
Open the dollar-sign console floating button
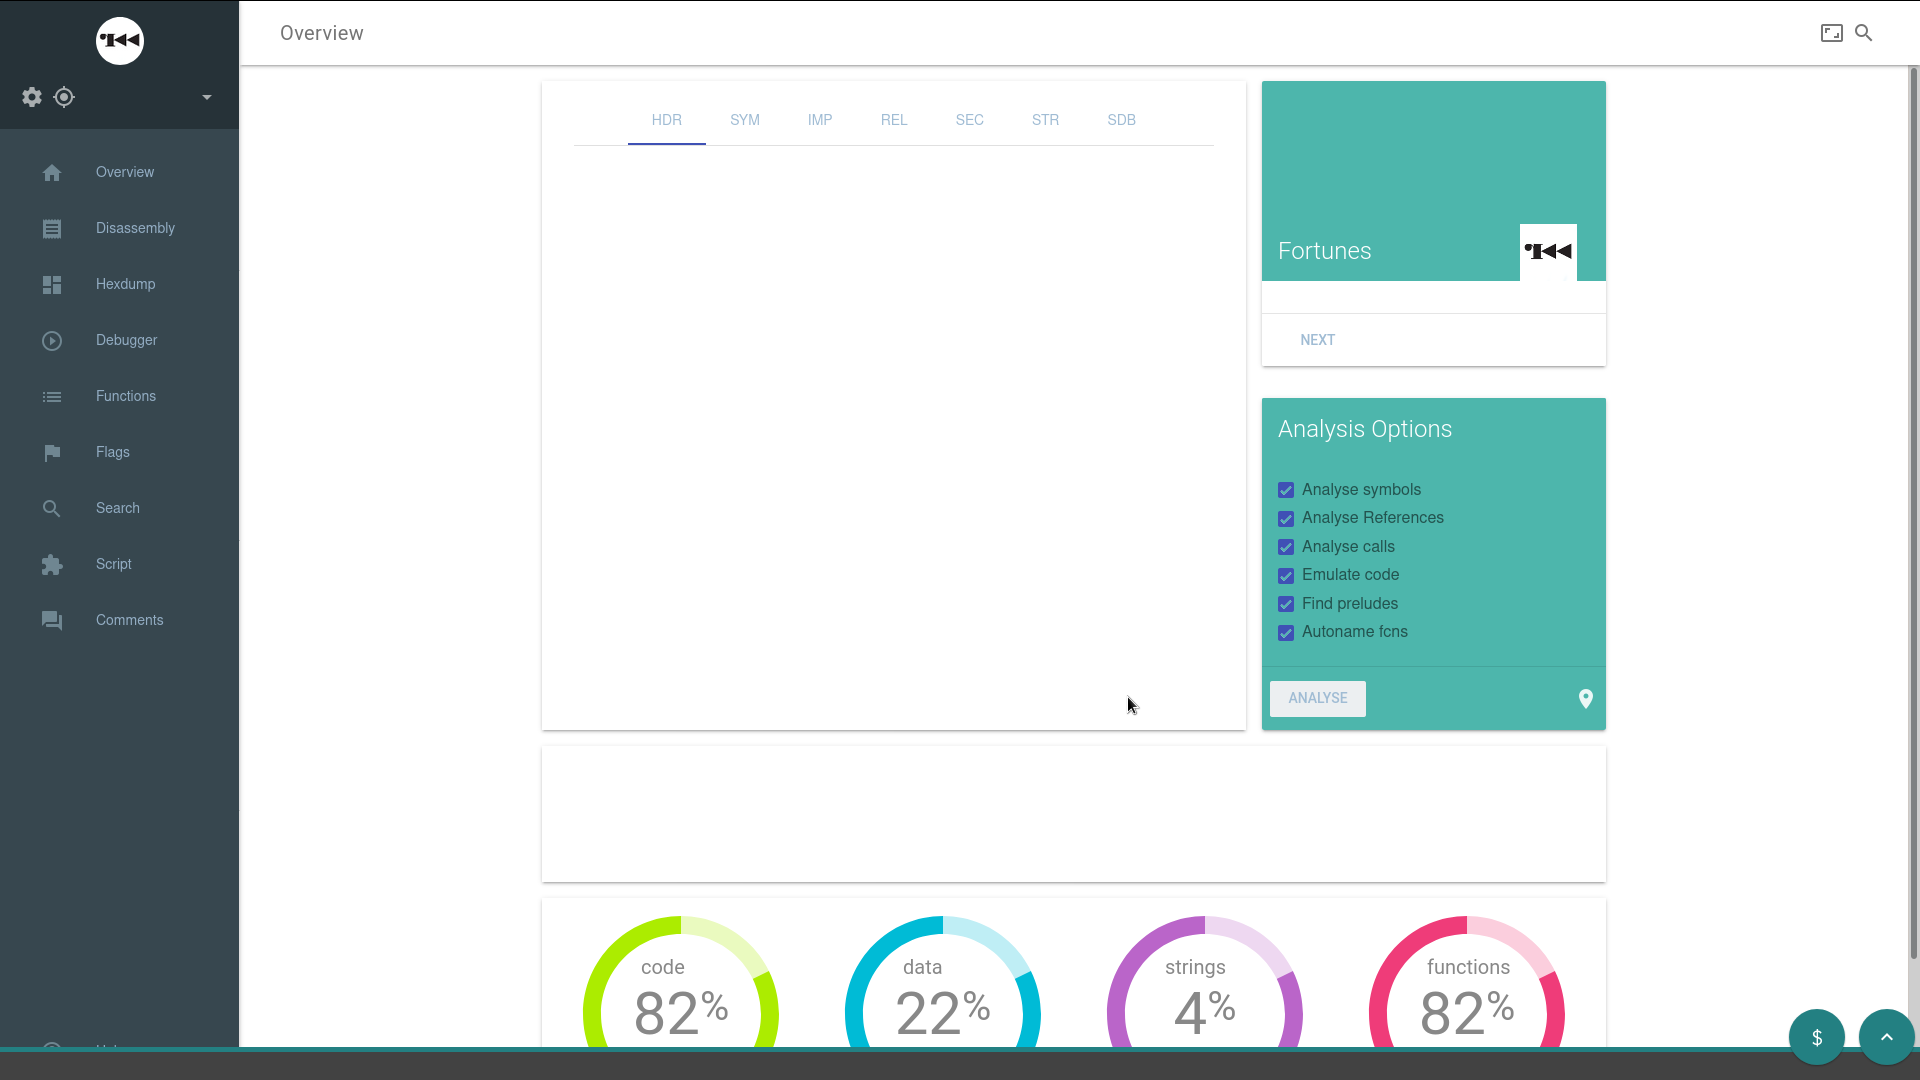click(x=1816, y=1037)
